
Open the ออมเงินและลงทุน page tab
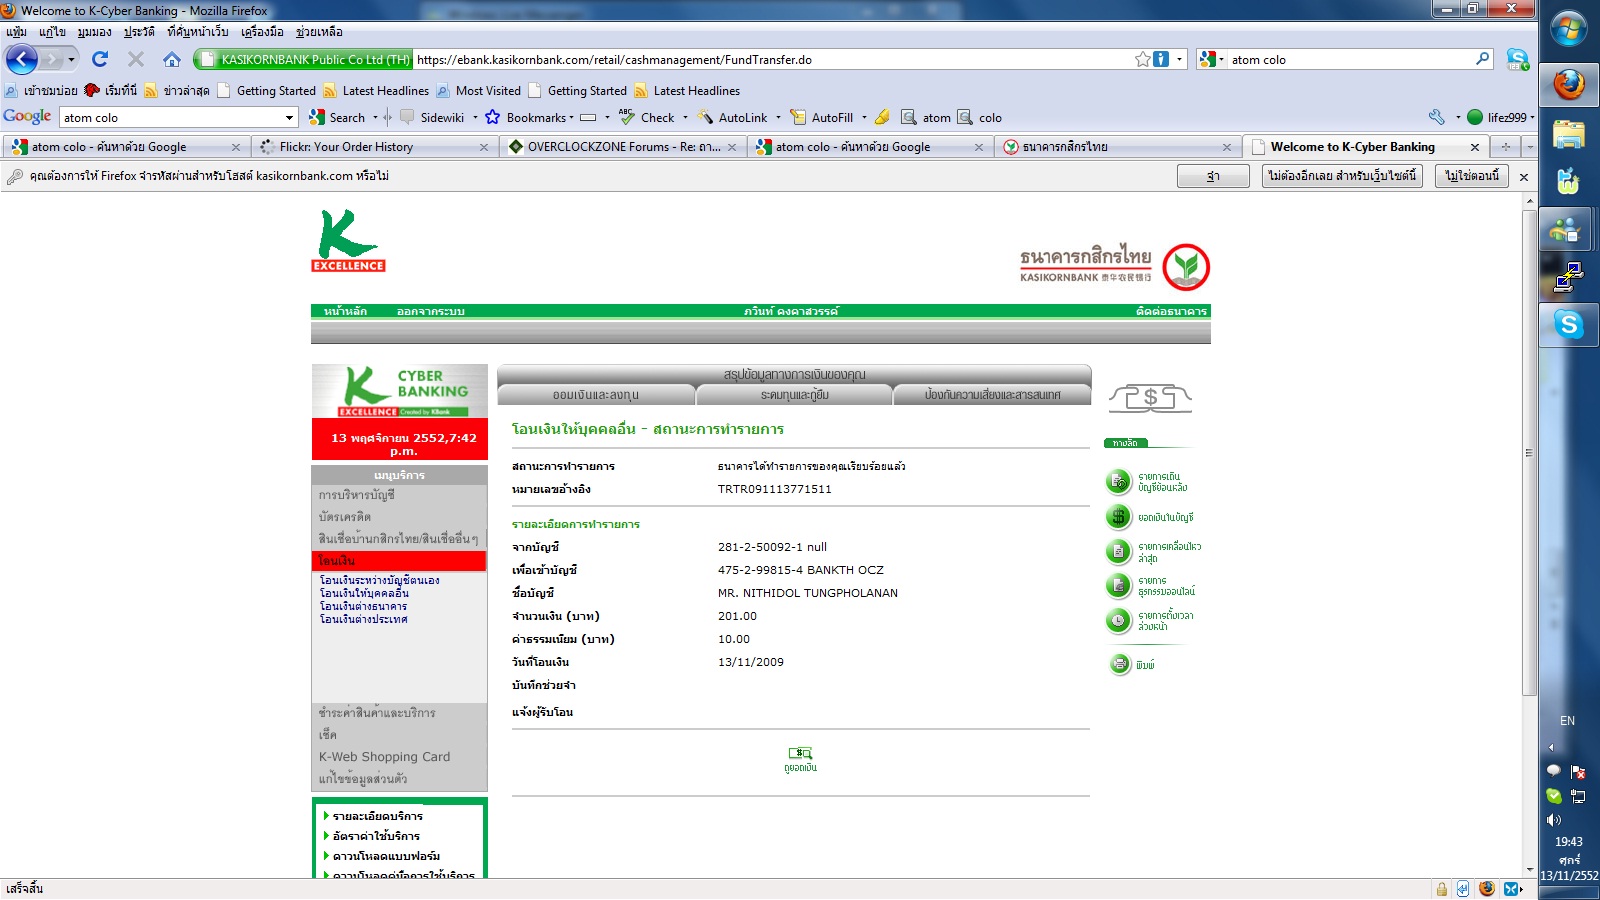pyautogui.click(x=596, y=395)
